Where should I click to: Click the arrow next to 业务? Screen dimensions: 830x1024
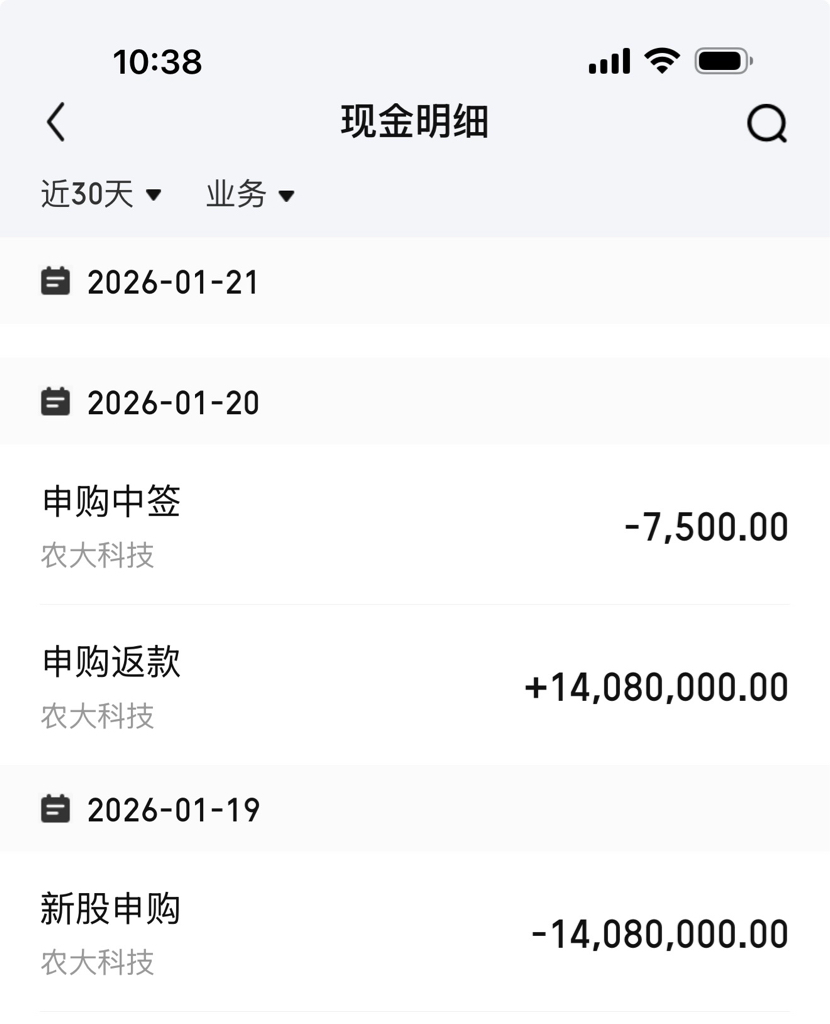tap(286, 195)
